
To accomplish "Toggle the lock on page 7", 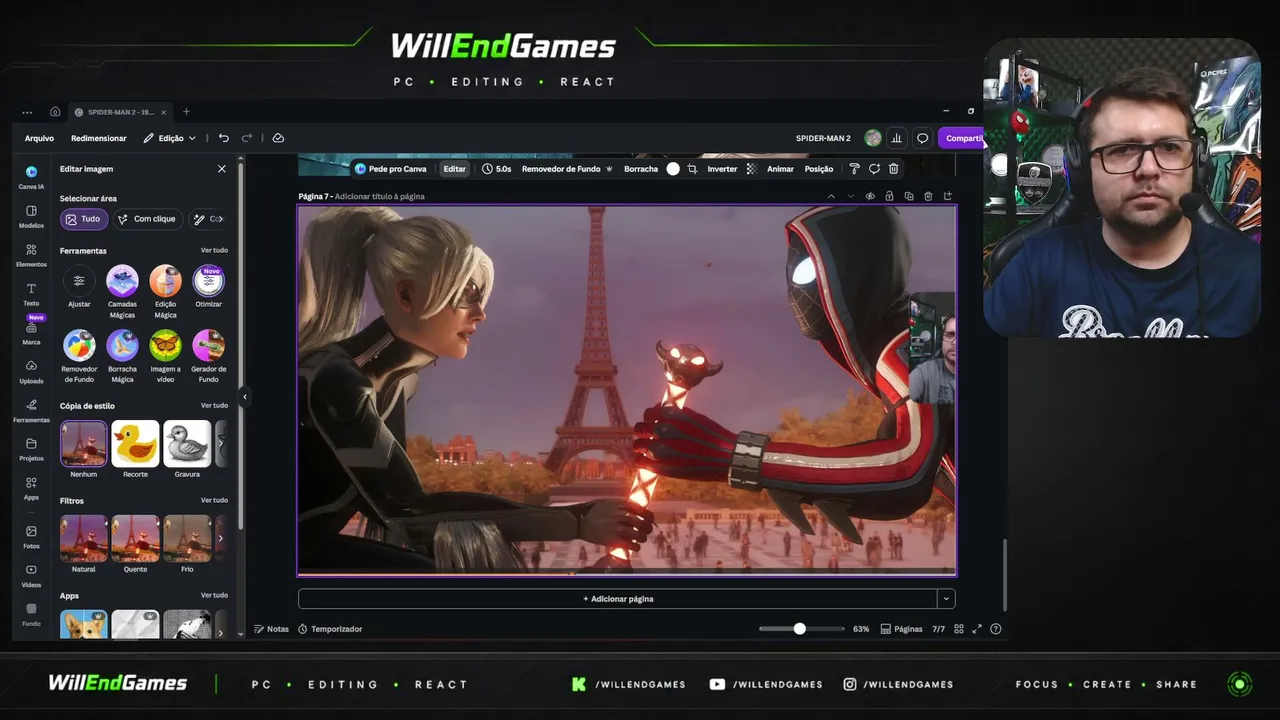I will point(889,196).
